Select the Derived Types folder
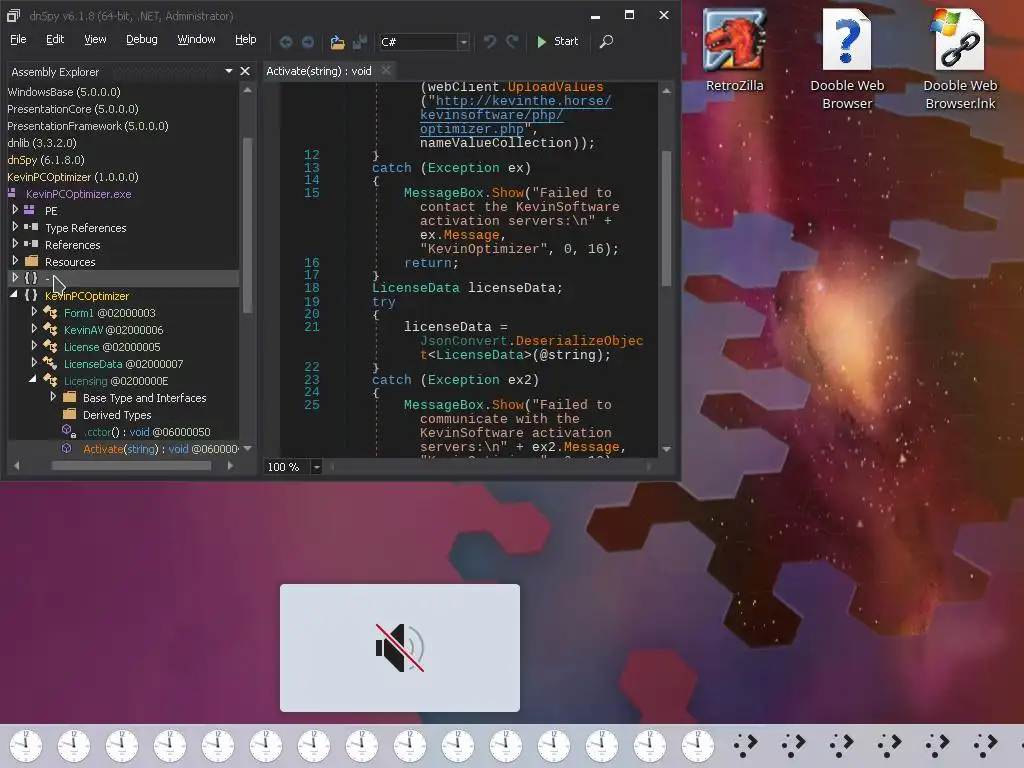 coord(117,415)
